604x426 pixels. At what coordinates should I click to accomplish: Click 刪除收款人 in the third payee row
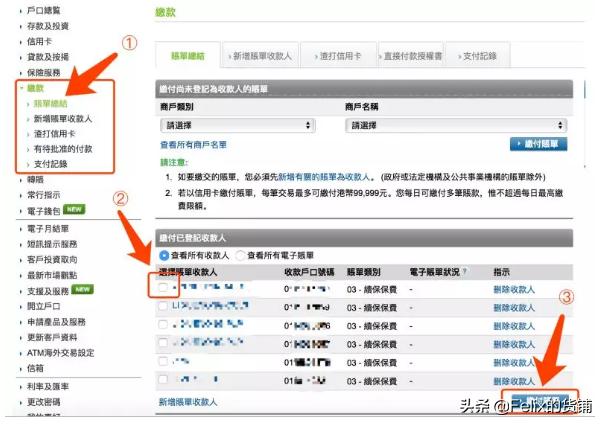[x=514, y=326]
